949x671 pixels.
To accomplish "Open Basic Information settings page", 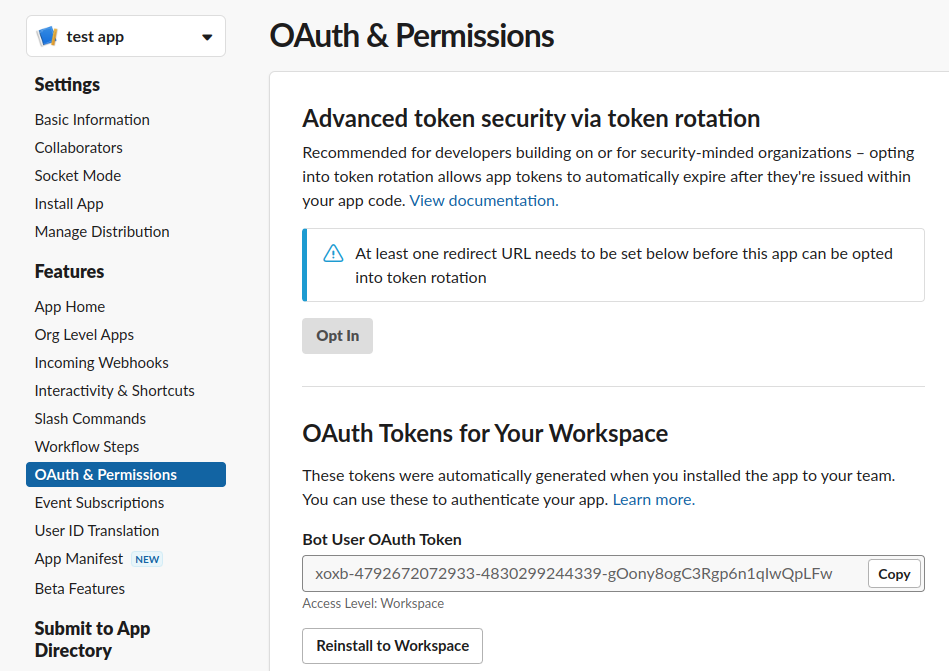I will 92,120.
